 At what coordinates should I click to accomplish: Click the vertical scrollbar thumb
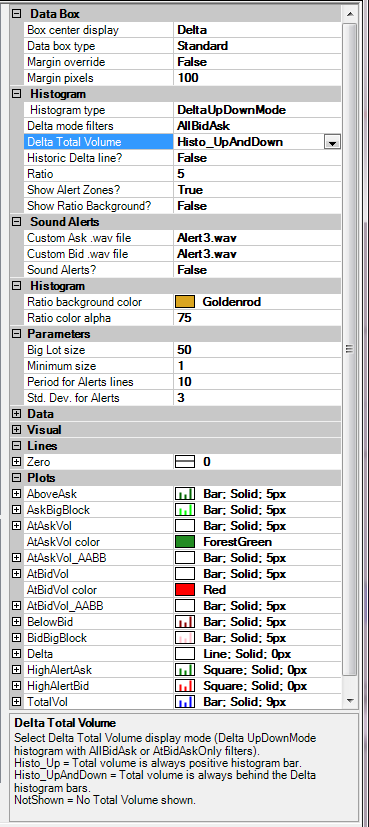point(349,348)
